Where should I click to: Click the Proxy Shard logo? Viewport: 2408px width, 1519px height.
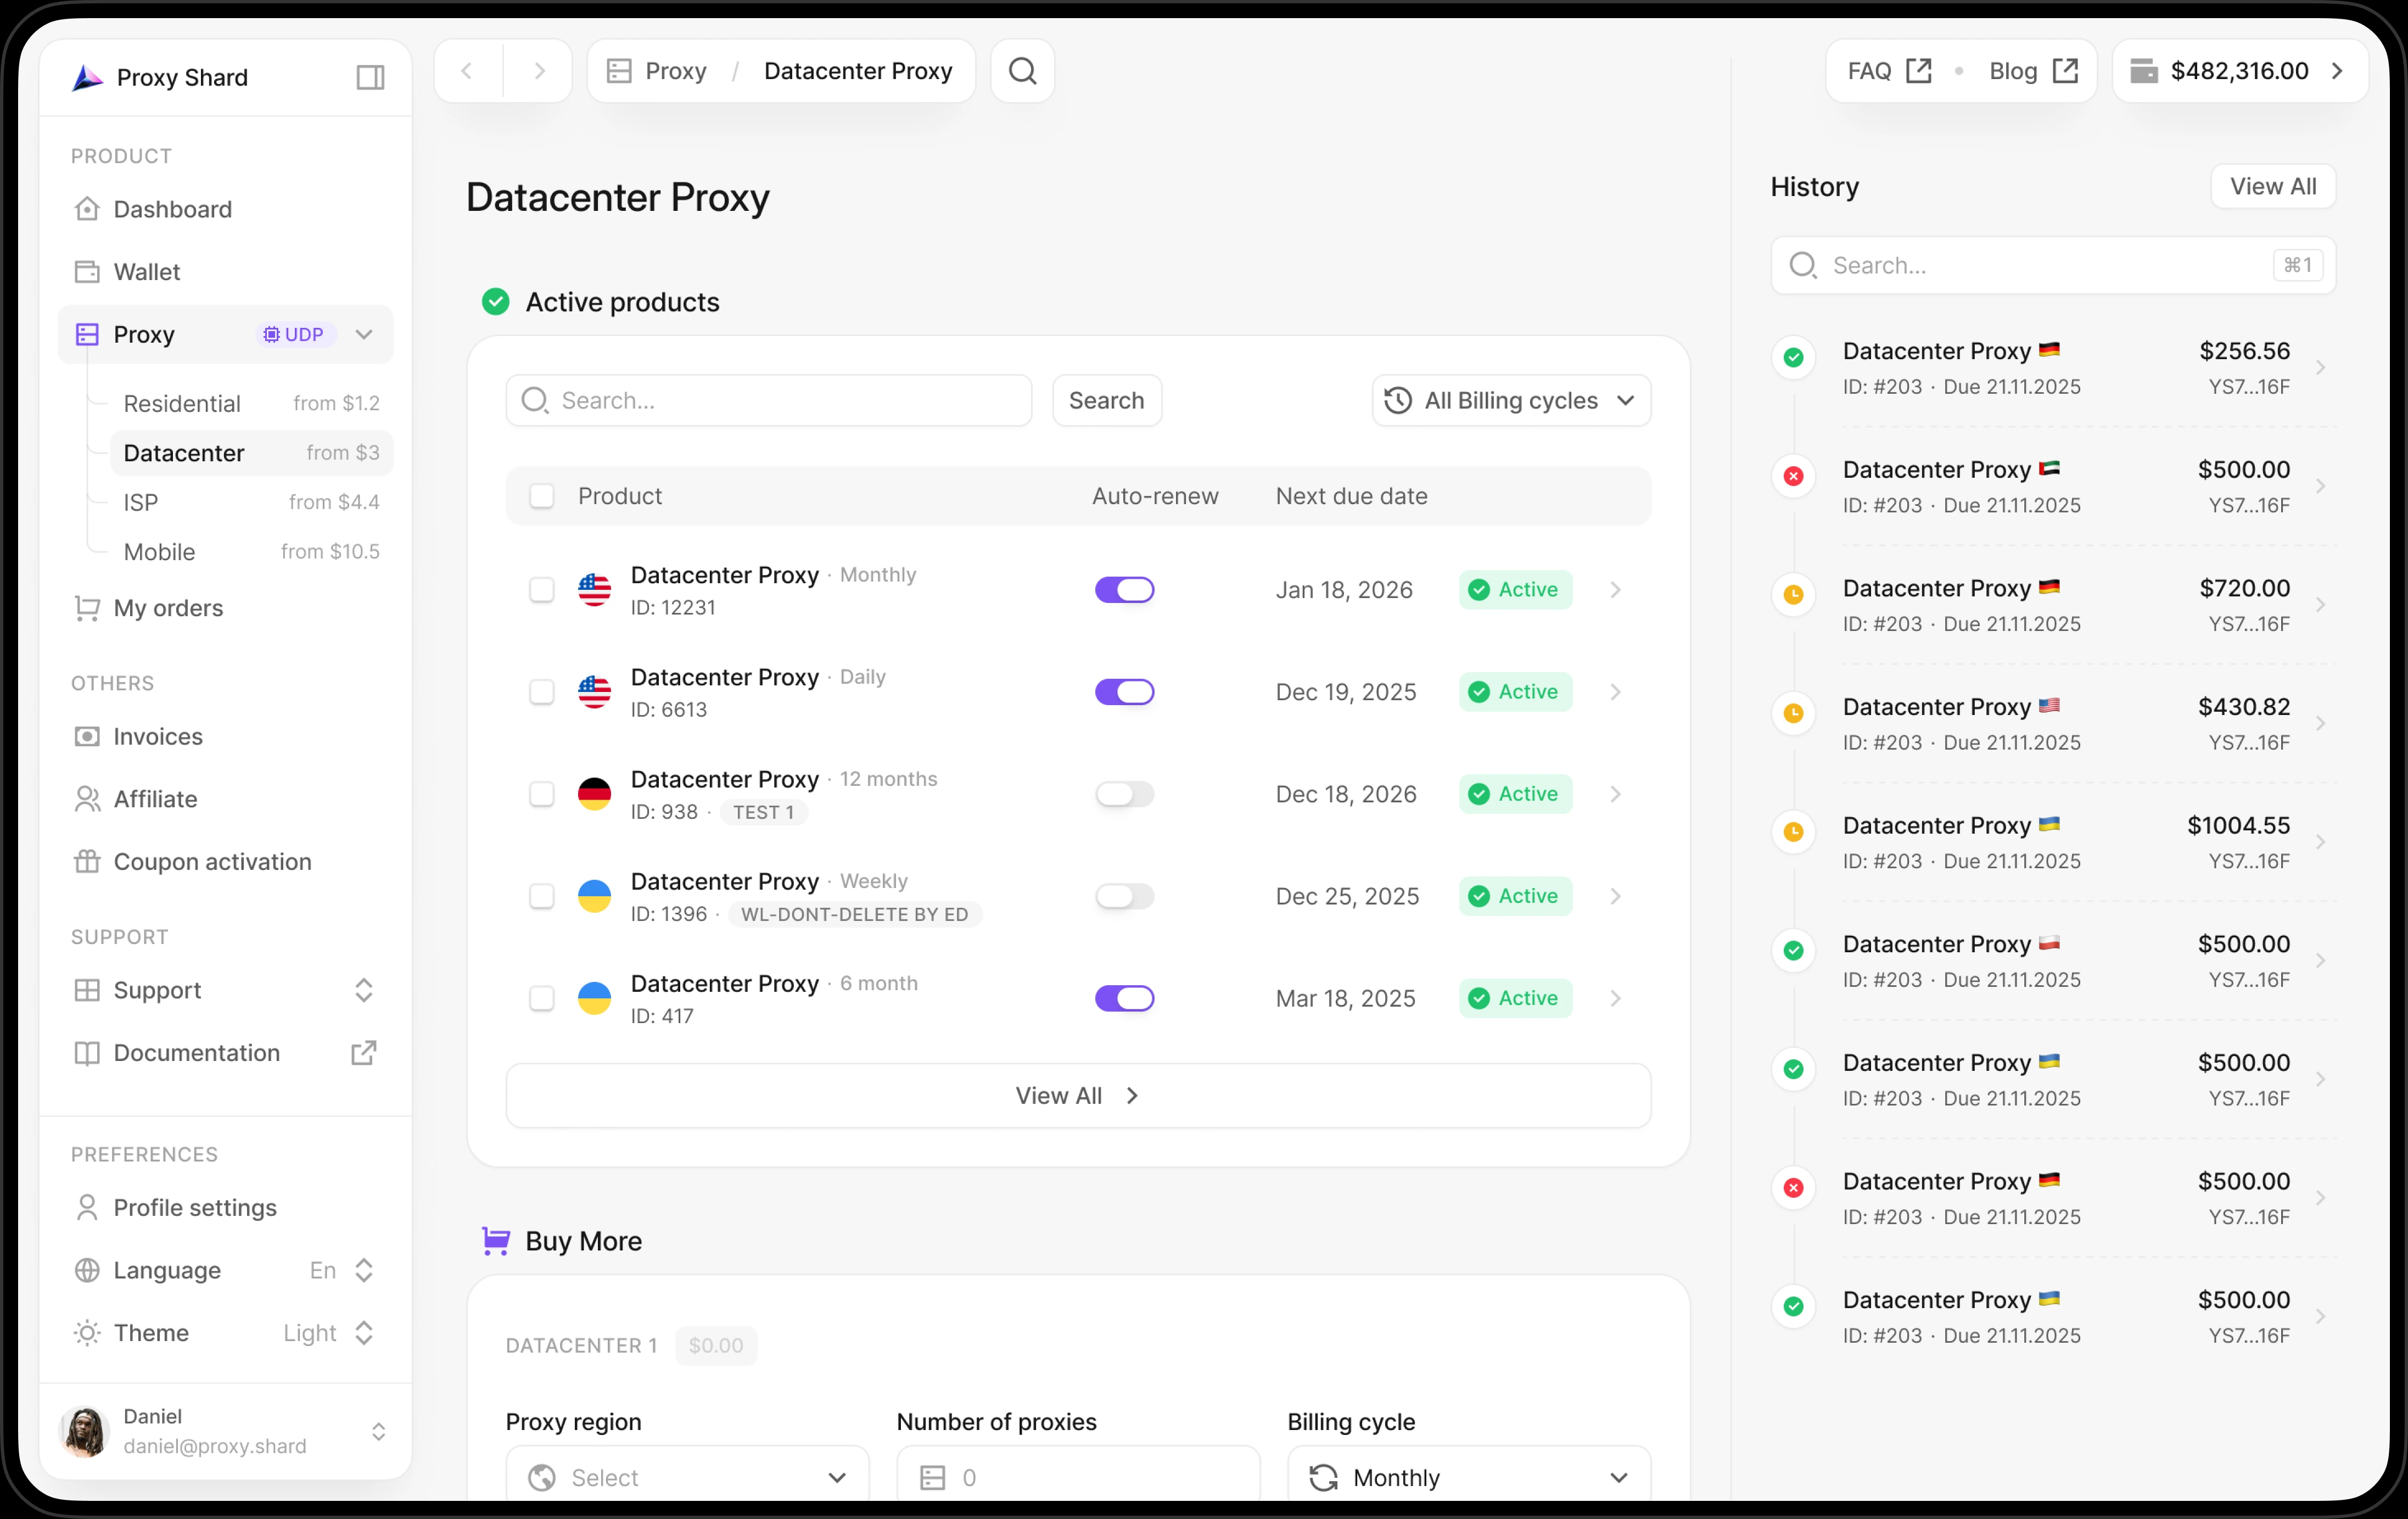(x=88, y=77)
